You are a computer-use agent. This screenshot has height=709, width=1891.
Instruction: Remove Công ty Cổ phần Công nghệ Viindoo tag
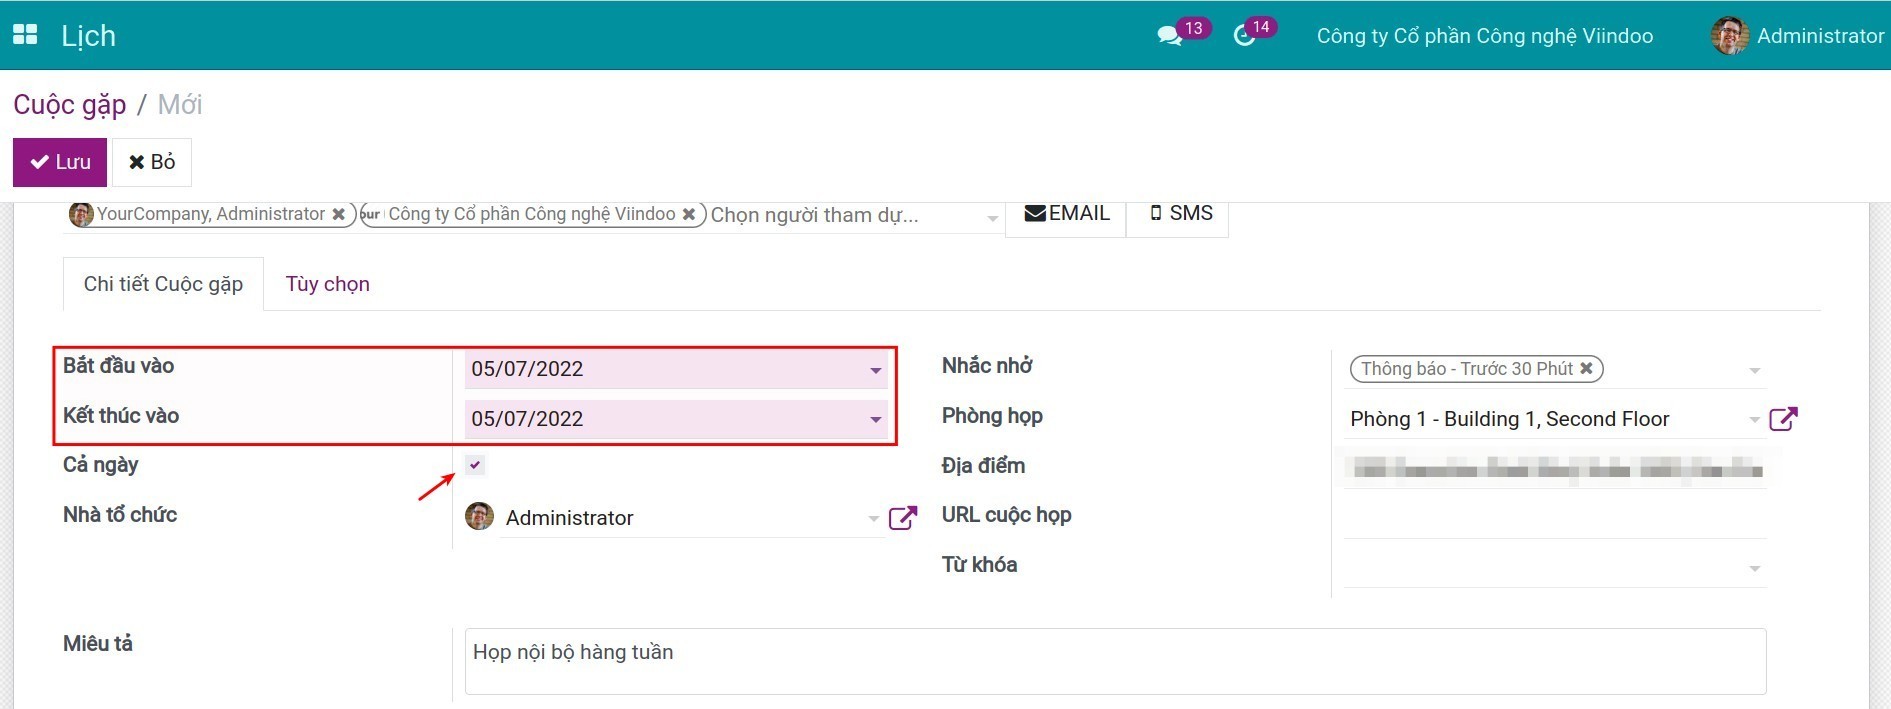click(689, 214)
